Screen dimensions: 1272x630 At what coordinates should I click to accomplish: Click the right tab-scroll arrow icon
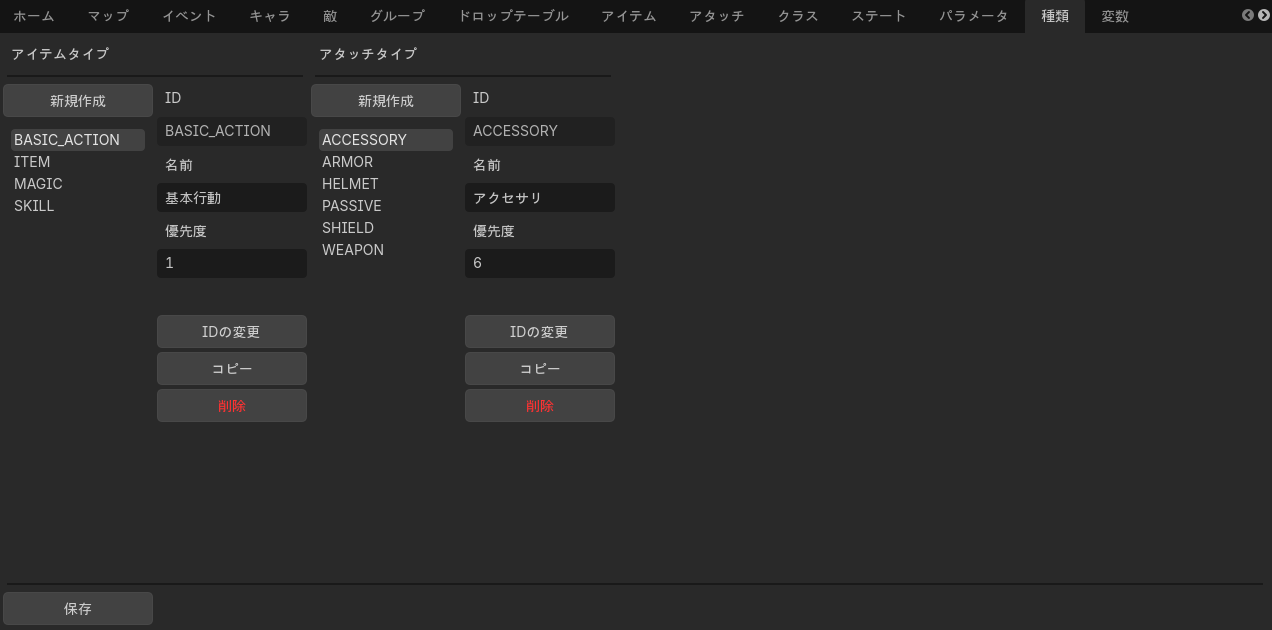1264,15
